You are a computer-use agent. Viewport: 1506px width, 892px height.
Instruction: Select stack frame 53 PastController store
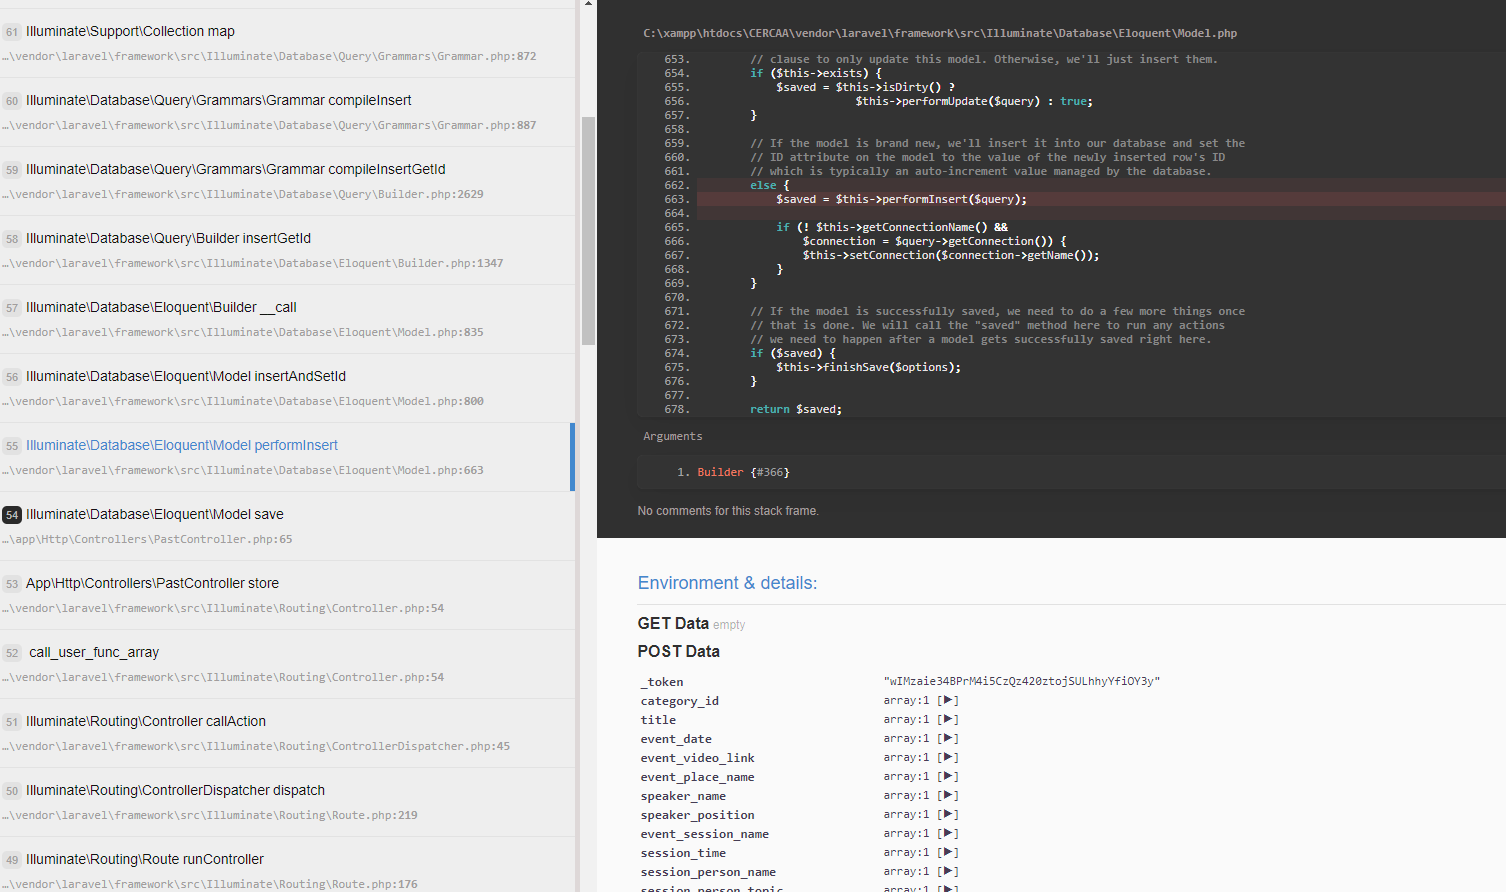(287, 595)
